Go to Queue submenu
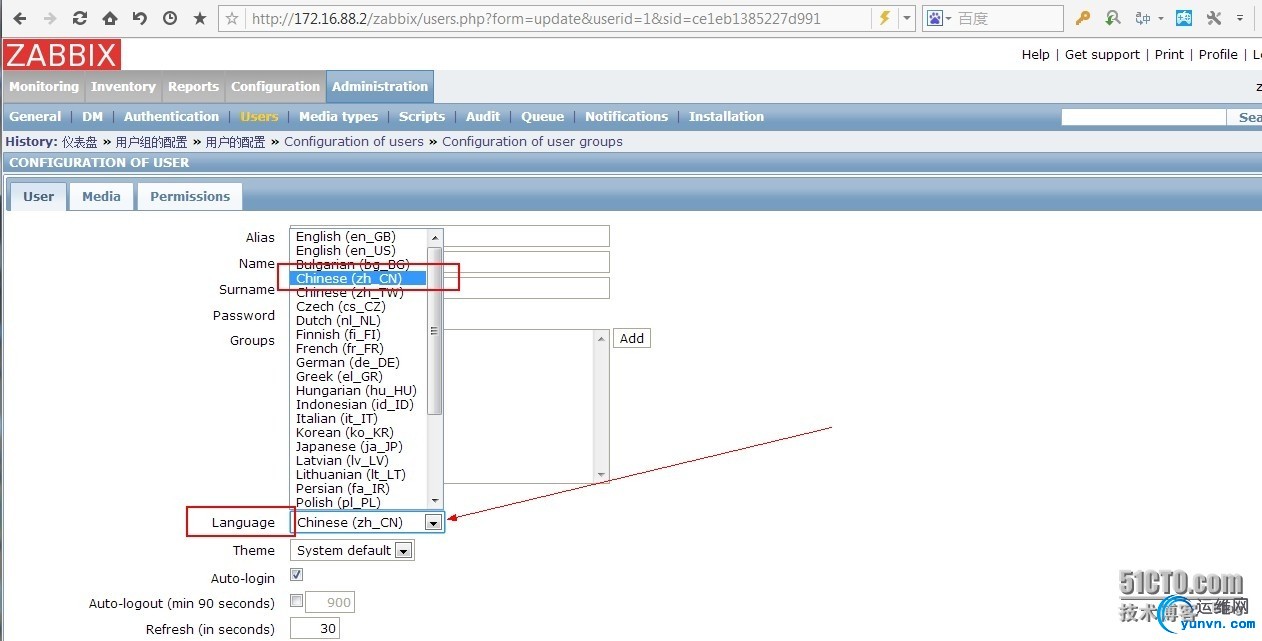Image resolution: width=1262 pixels, height=641 pixels. (x=542, y=117)
